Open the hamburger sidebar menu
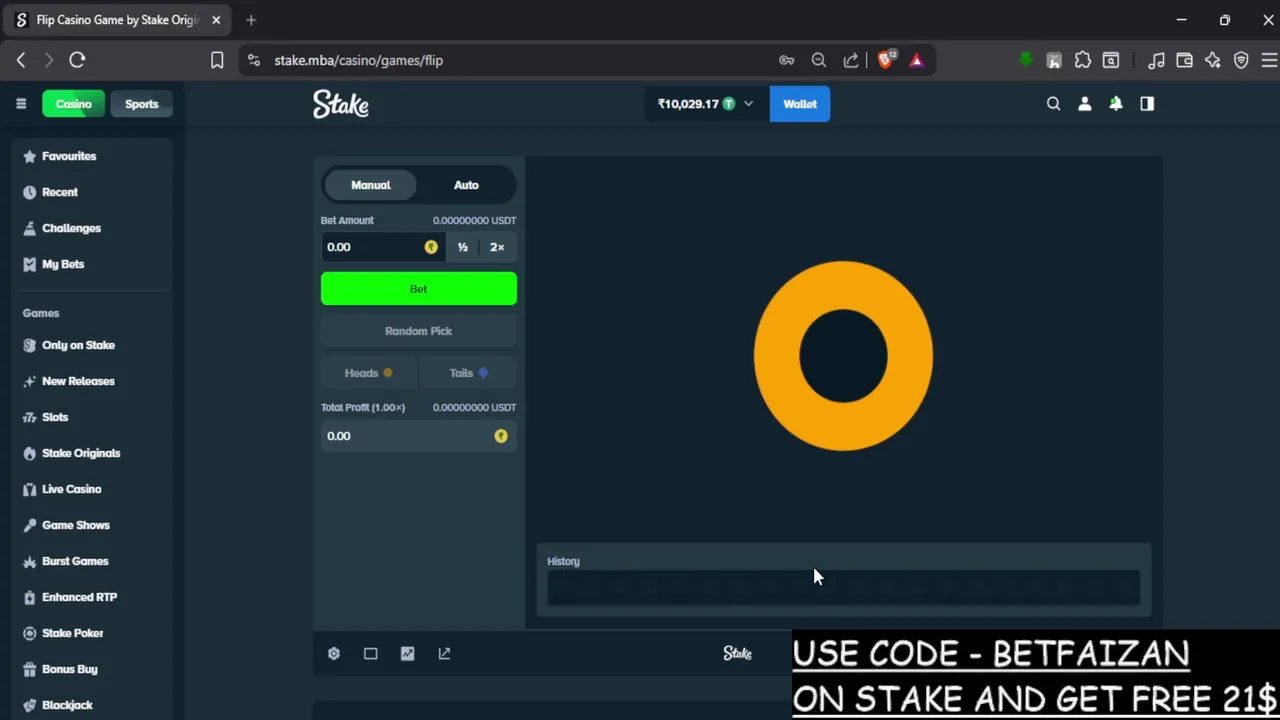Screen dimensions: 1280x720 [21, 104]
